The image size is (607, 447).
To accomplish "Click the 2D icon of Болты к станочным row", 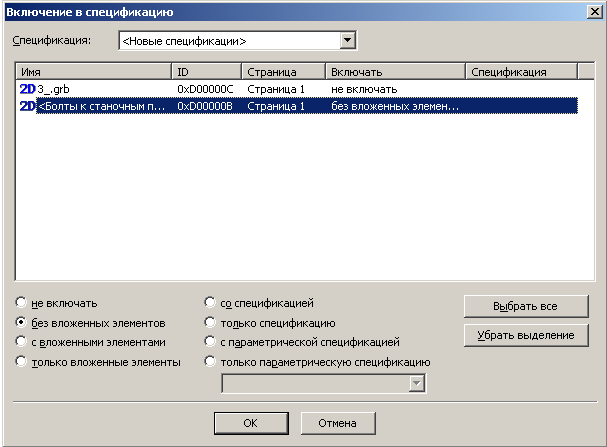I will coord(27,106).
